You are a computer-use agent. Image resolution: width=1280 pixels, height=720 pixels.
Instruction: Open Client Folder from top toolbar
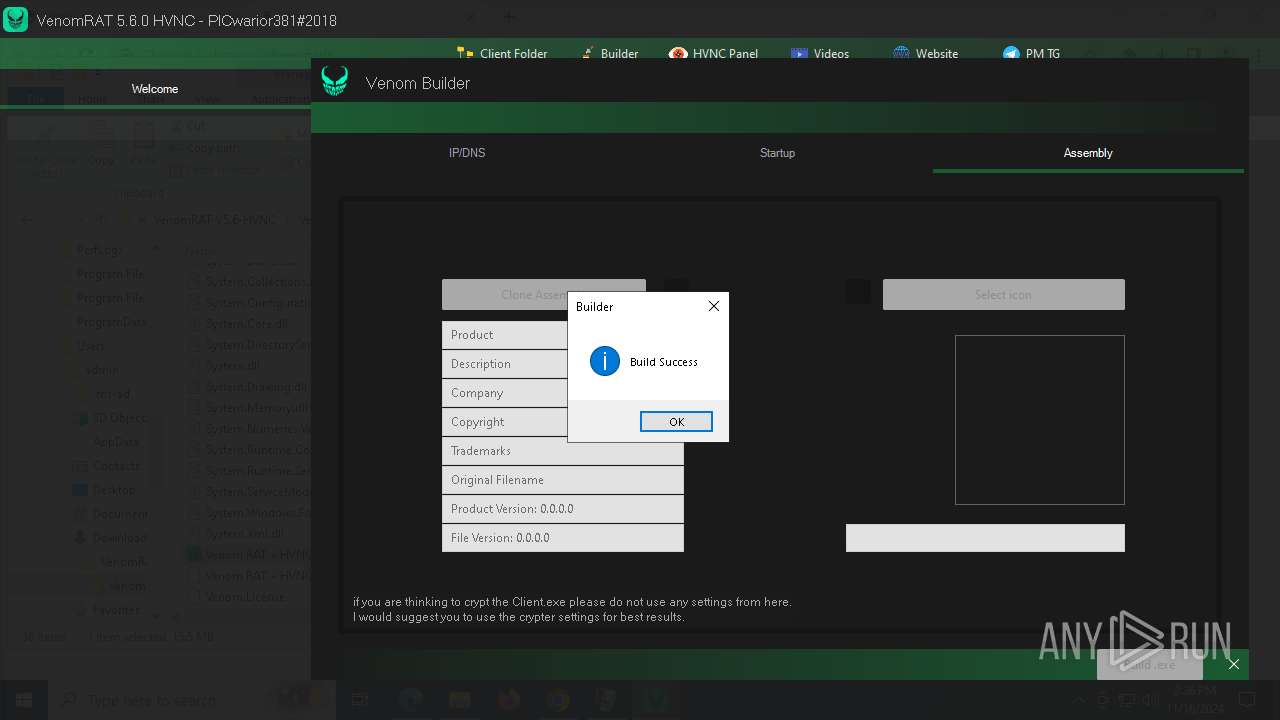[502, 54]
